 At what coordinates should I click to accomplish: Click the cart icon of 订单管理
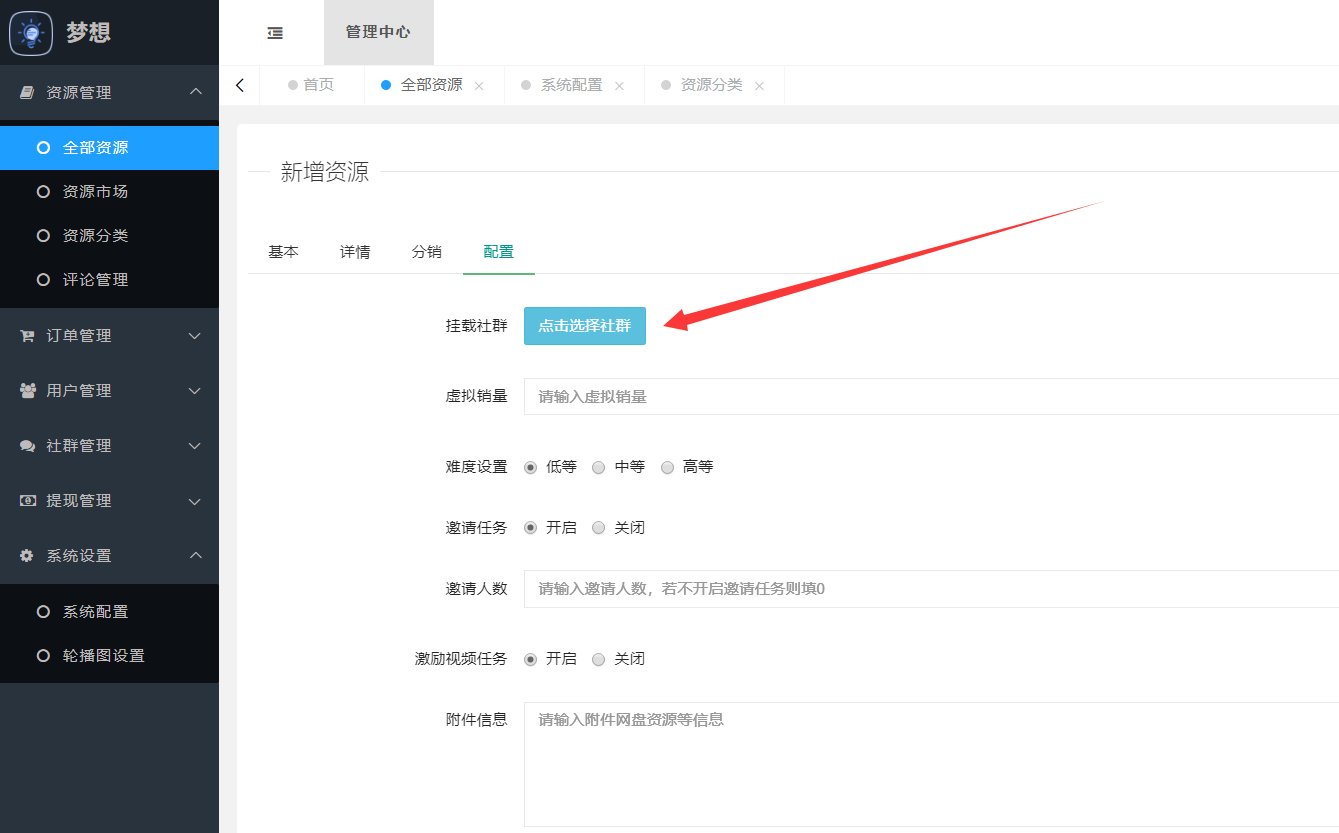pyautogui.click(x=27, y=336)
